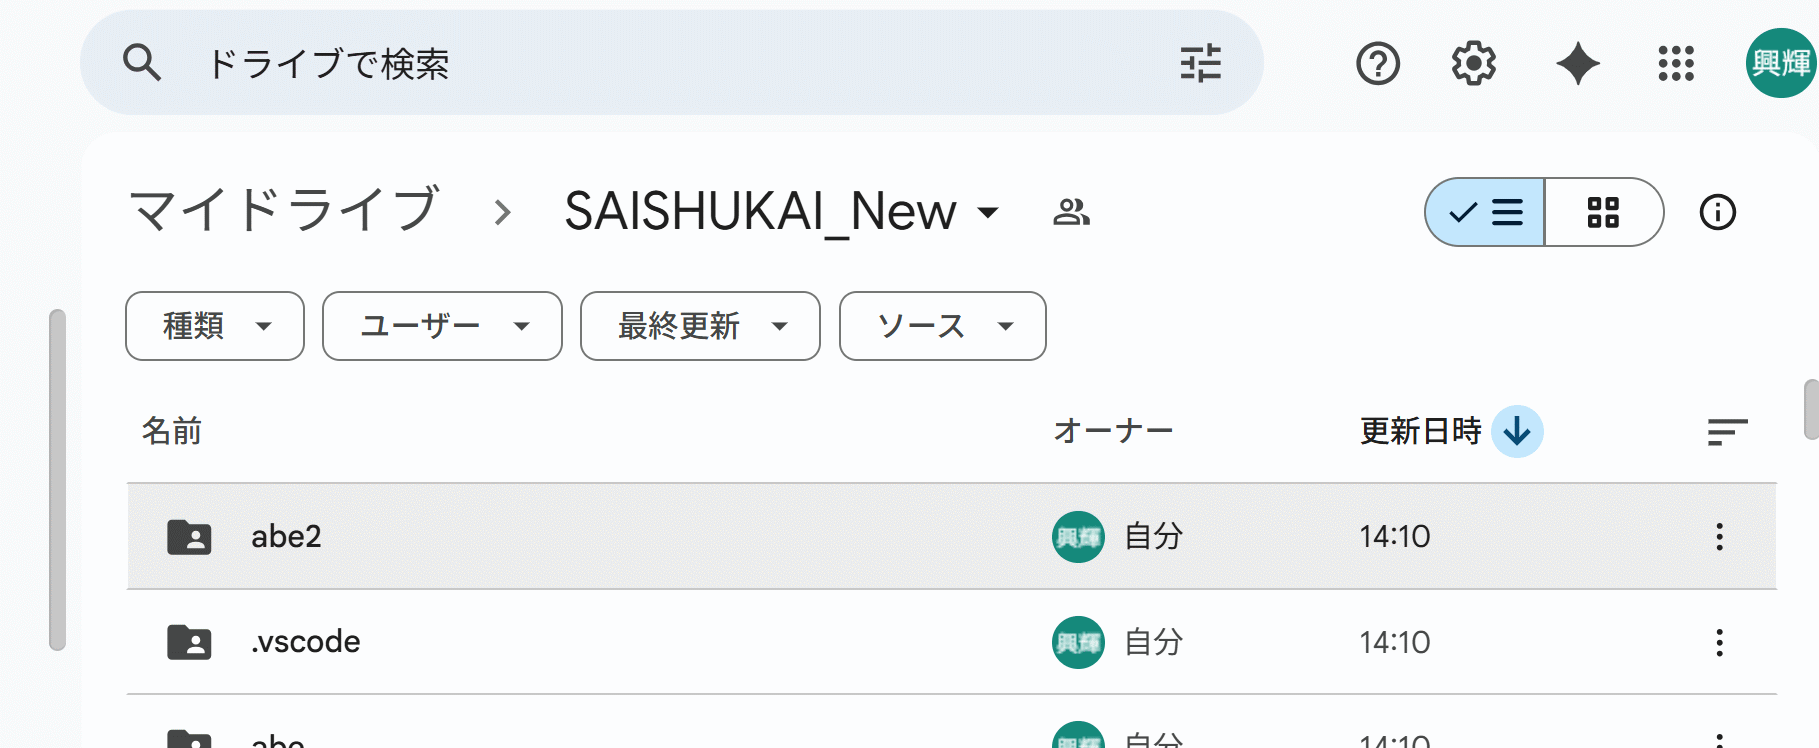Click the Drive search input field

[x=600, y=62]
